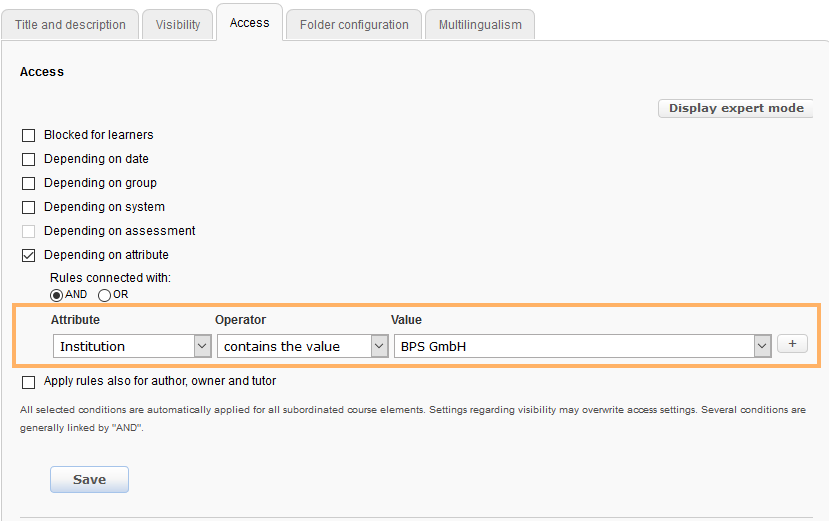Image resolution: width=829 pixels, height=521 pixels.
Task: Go to Folder configuration tab
Action: pyautogui.click(x=354, y=25)
